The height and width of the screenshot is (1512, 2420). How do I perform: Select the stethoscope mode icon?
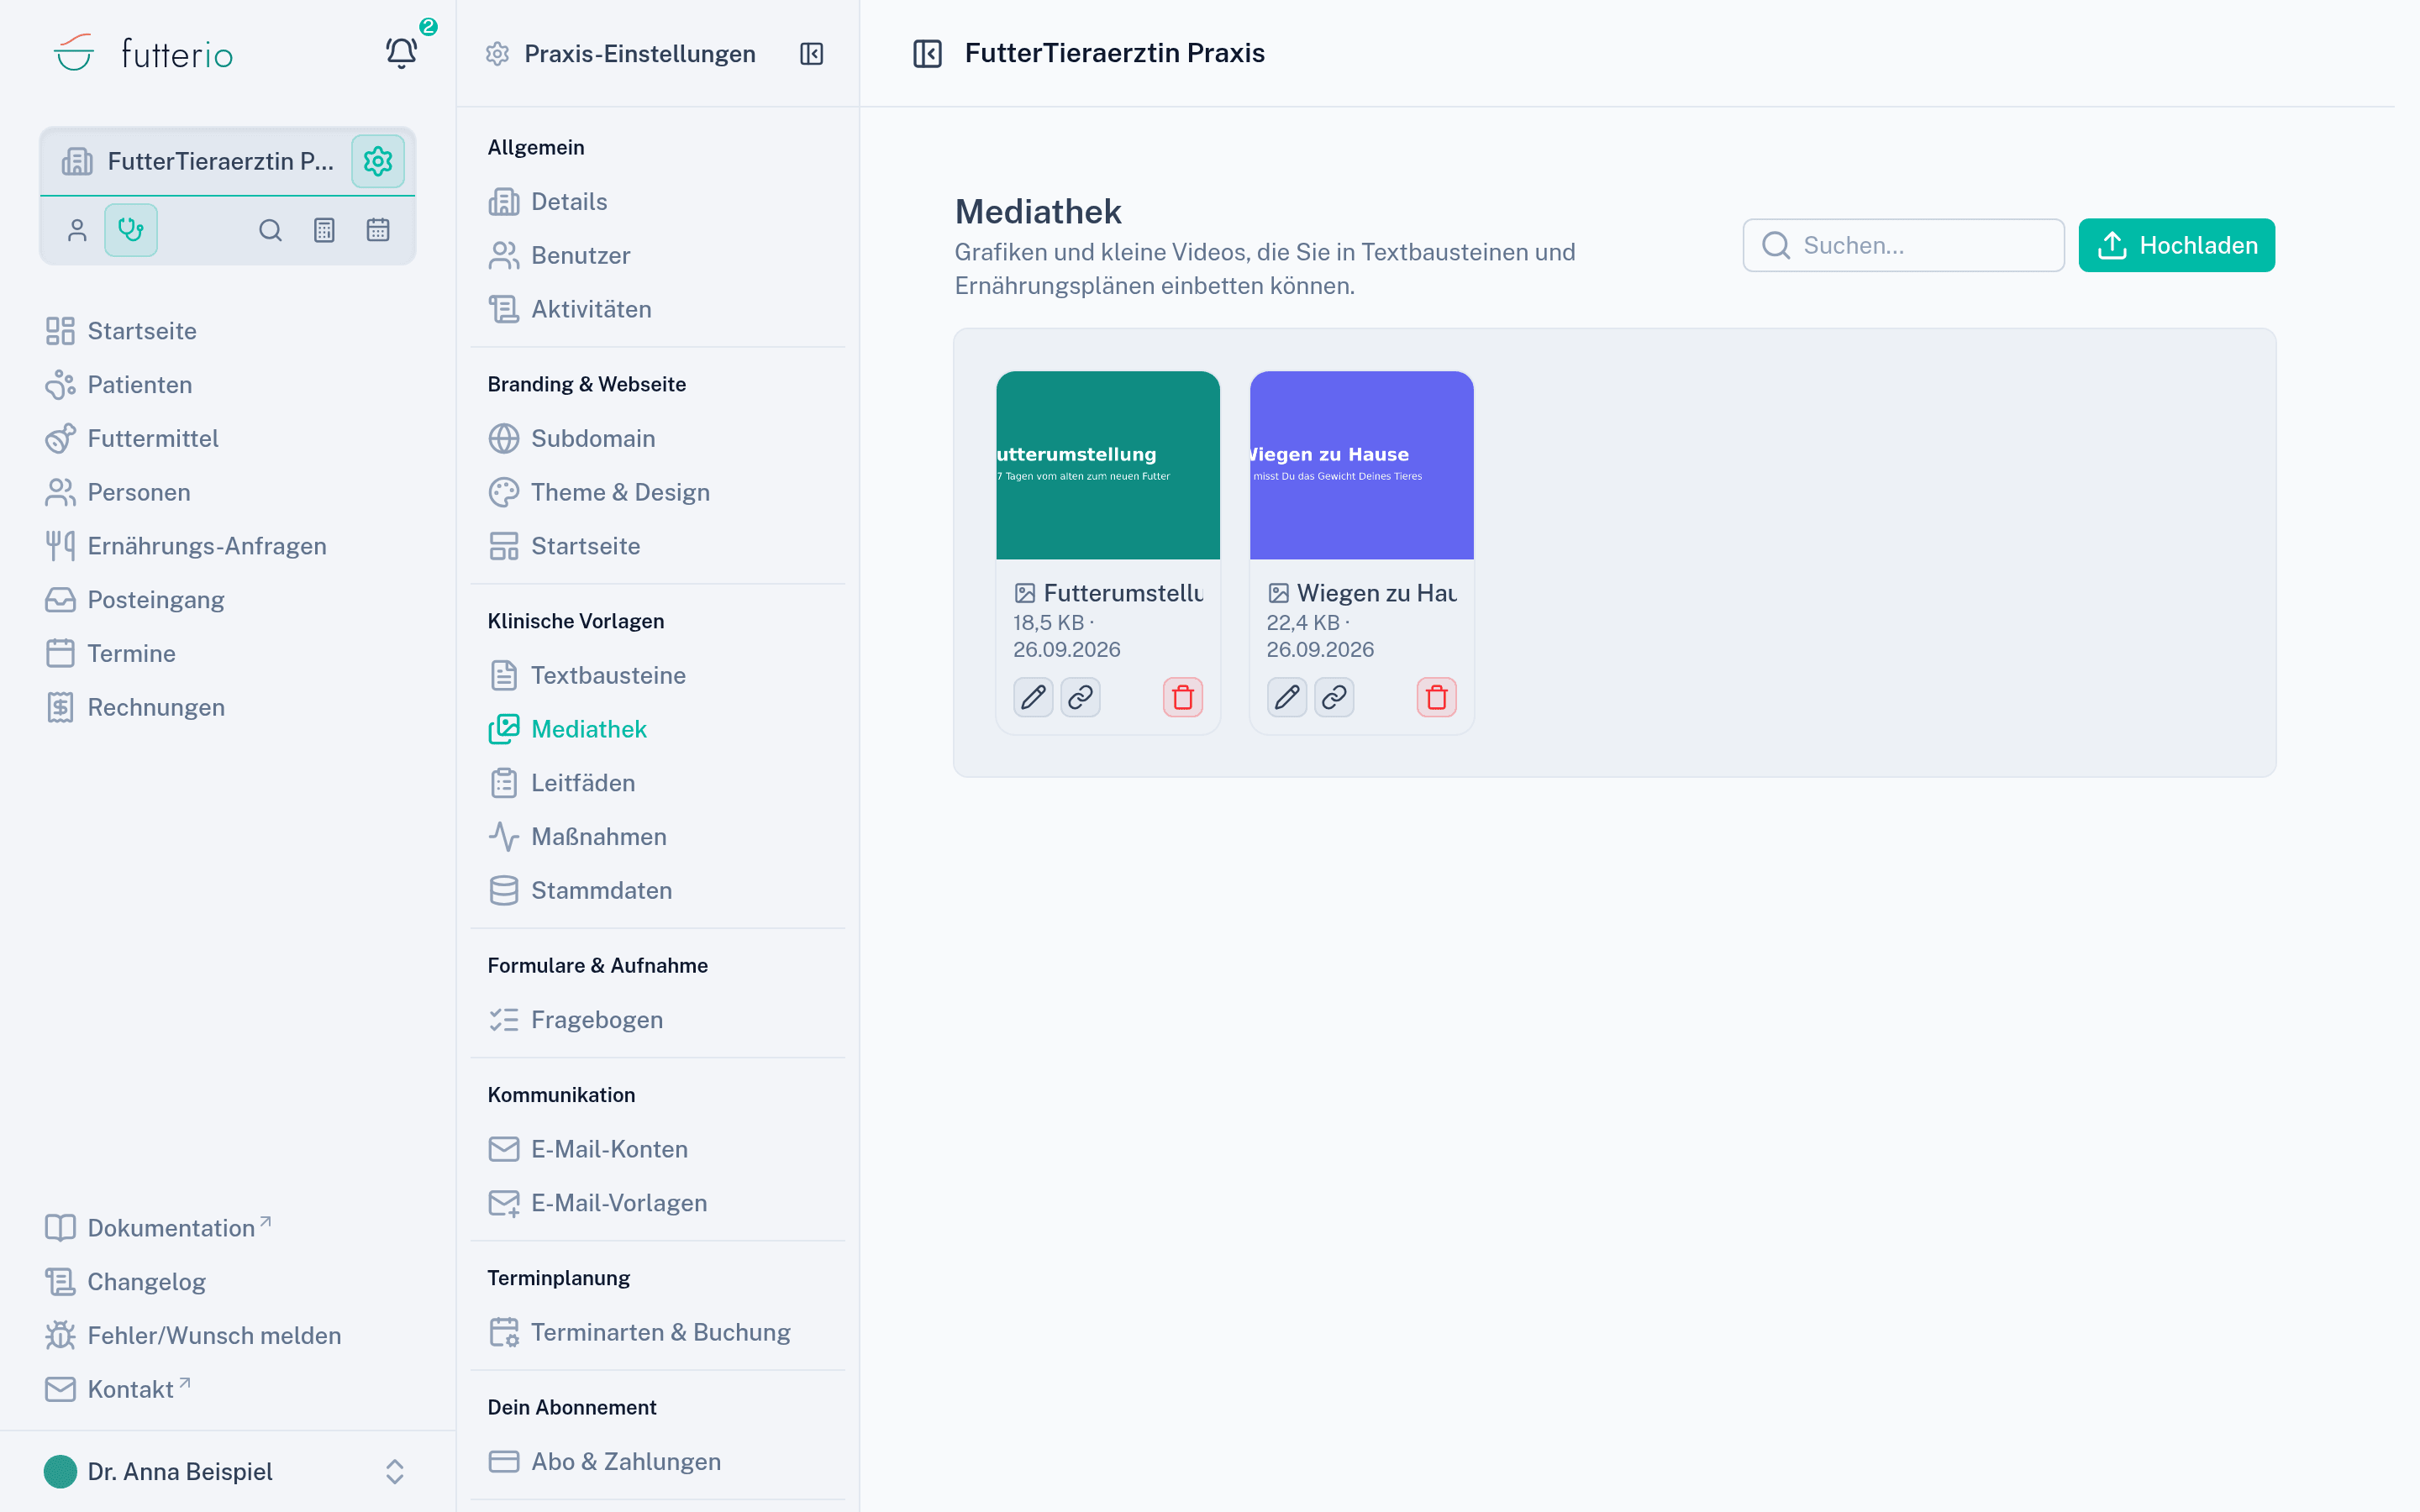[131, 230]
